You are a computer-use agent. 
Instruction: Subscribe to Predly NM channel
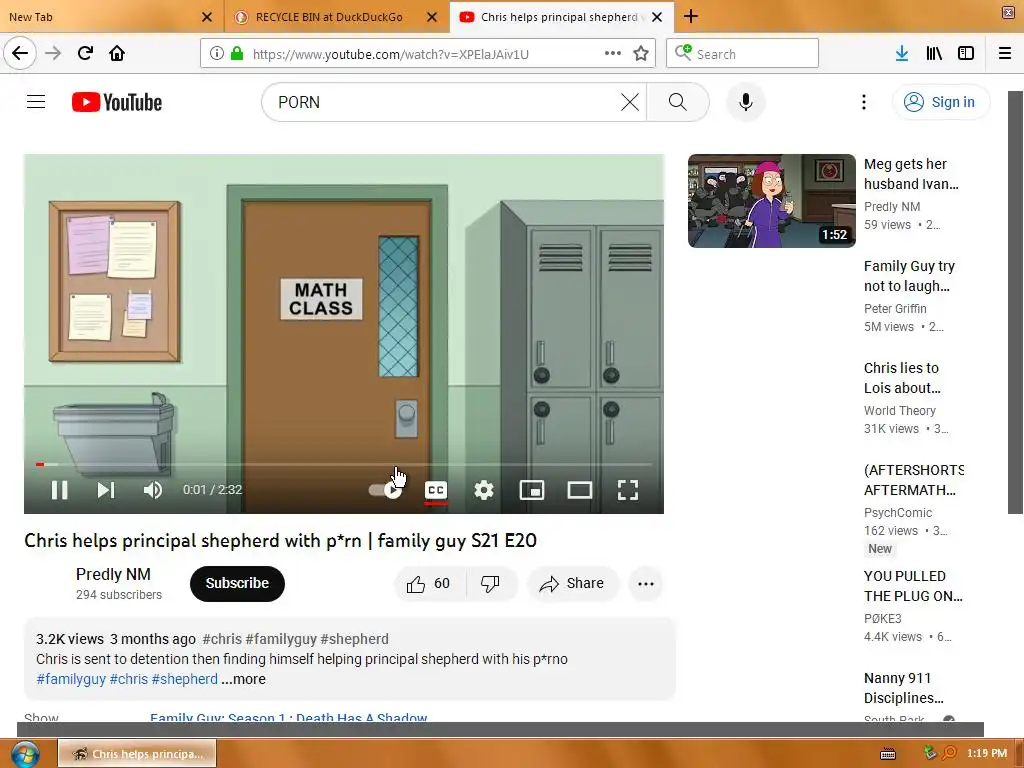pos(237,583)
